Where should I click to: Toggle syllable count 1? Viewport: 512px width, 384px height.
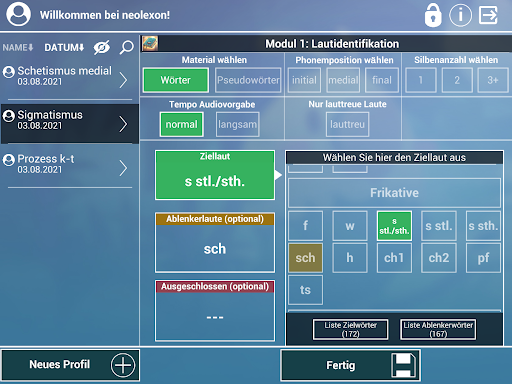pyautogui.click(x=421, y=80)
